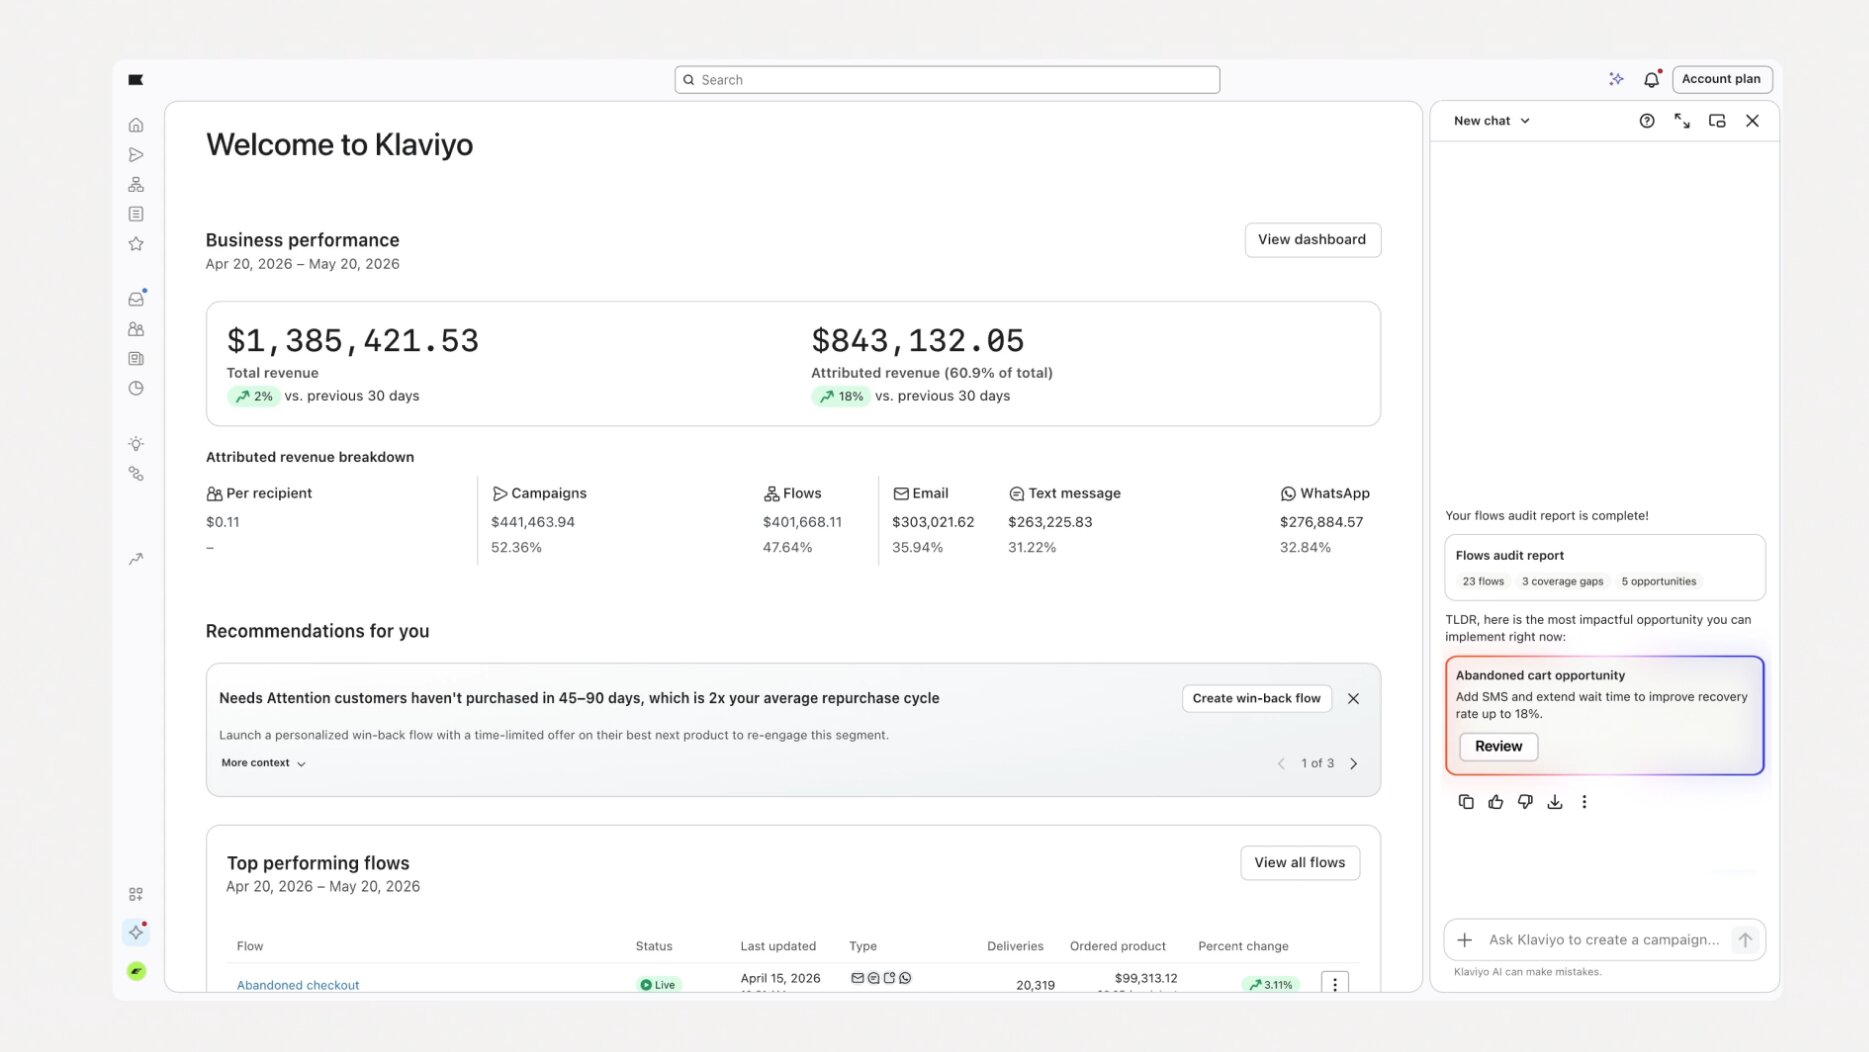Give thumbs down to chat response
This screenshot has height=1052, width=1869.
(1525, 802)
